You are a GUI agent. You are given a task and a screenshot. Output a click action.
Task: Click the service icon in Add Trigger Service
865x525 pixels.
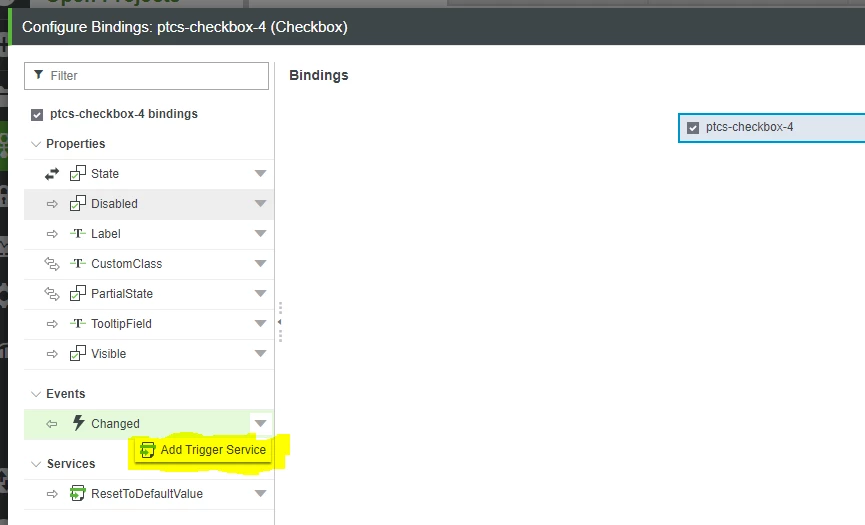[x=147, y=450]
